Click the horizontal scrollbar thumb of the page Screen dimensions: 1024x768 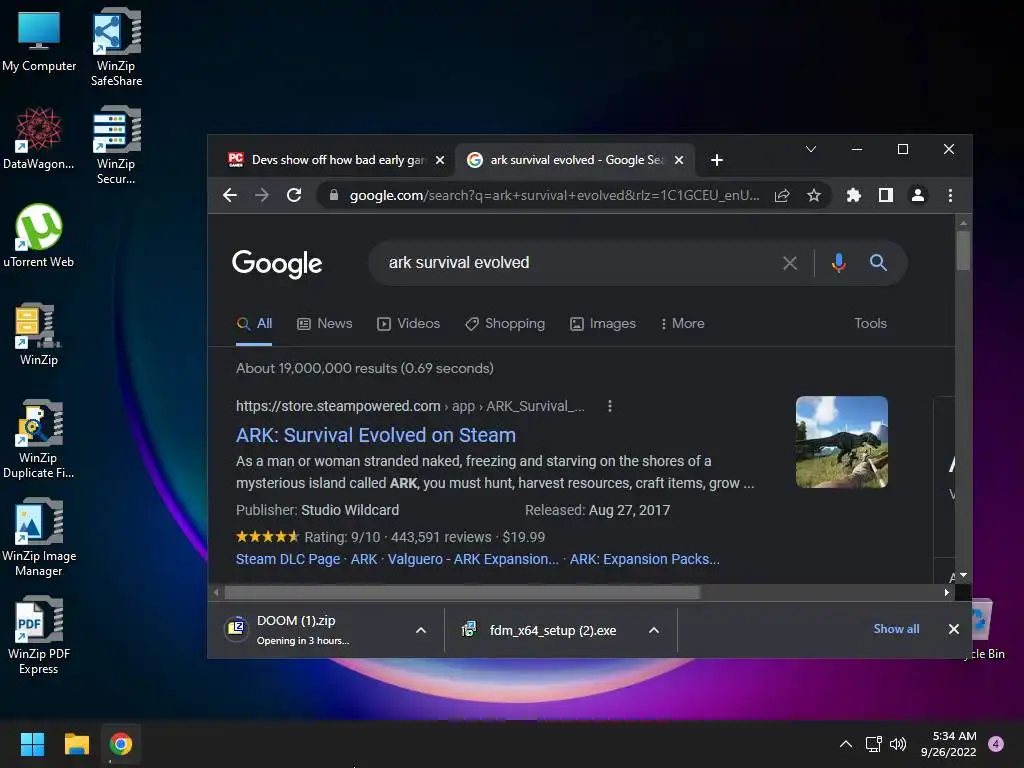462,592
